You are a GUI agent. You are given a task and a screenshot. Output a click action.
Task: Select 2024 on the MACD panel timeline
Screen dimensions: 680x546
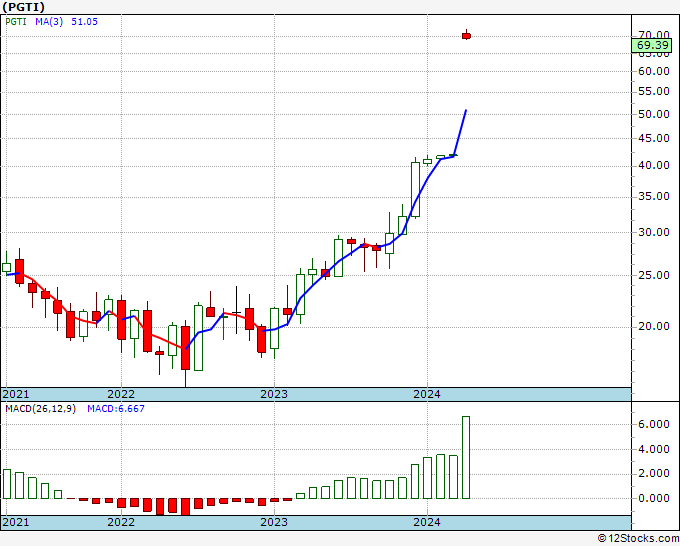427,522
